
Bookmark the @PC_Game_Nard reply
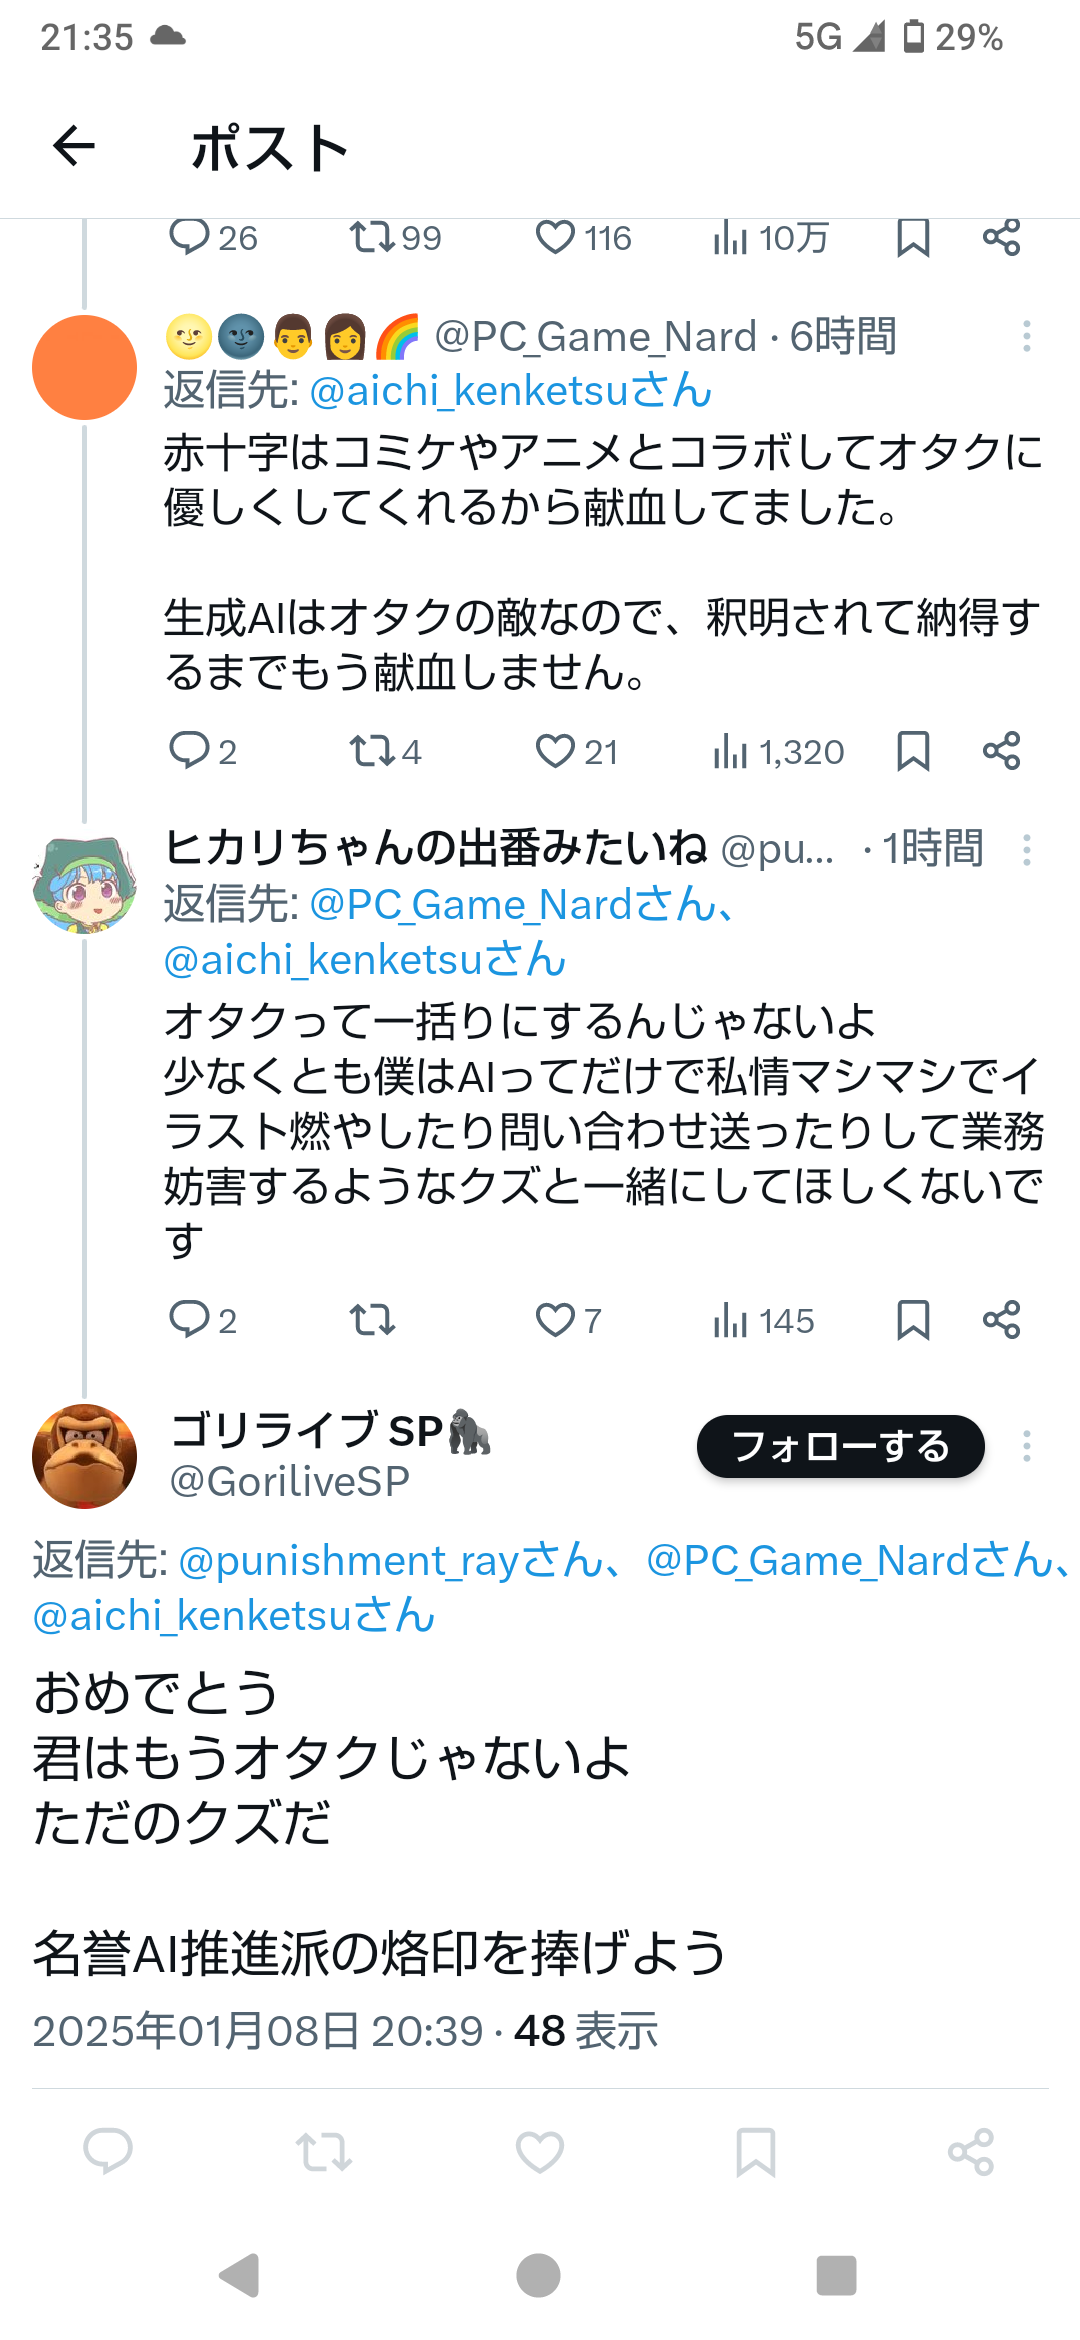tap(913, 751)
